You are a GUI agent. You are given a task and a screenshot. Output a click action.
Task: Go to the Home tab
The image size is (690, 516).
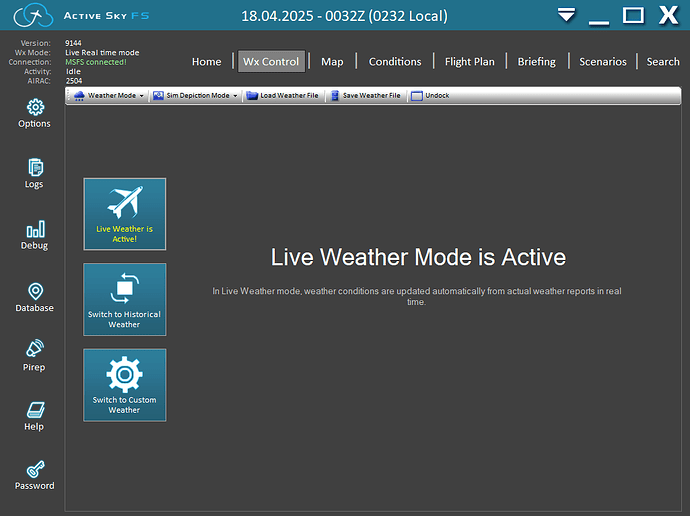[206, 62]
